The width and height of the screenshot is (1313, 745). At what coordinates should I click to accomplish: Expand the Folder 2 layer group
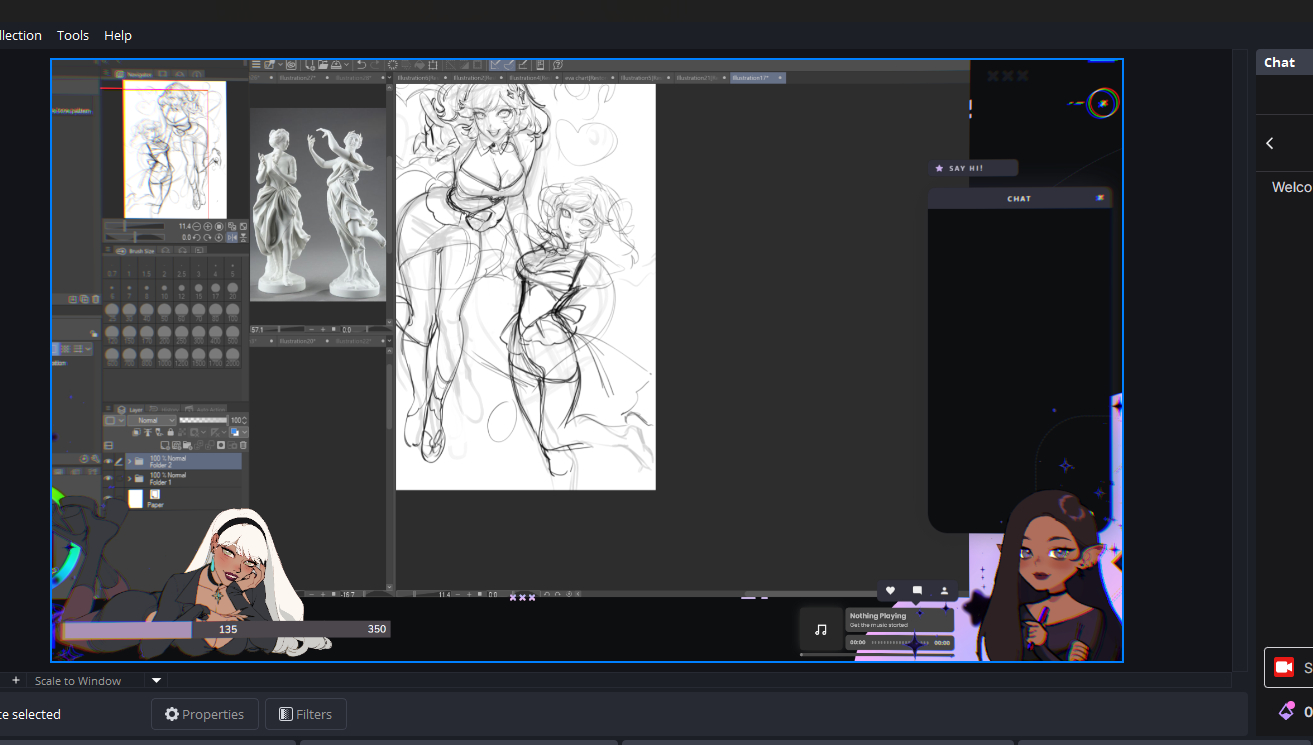128,461
